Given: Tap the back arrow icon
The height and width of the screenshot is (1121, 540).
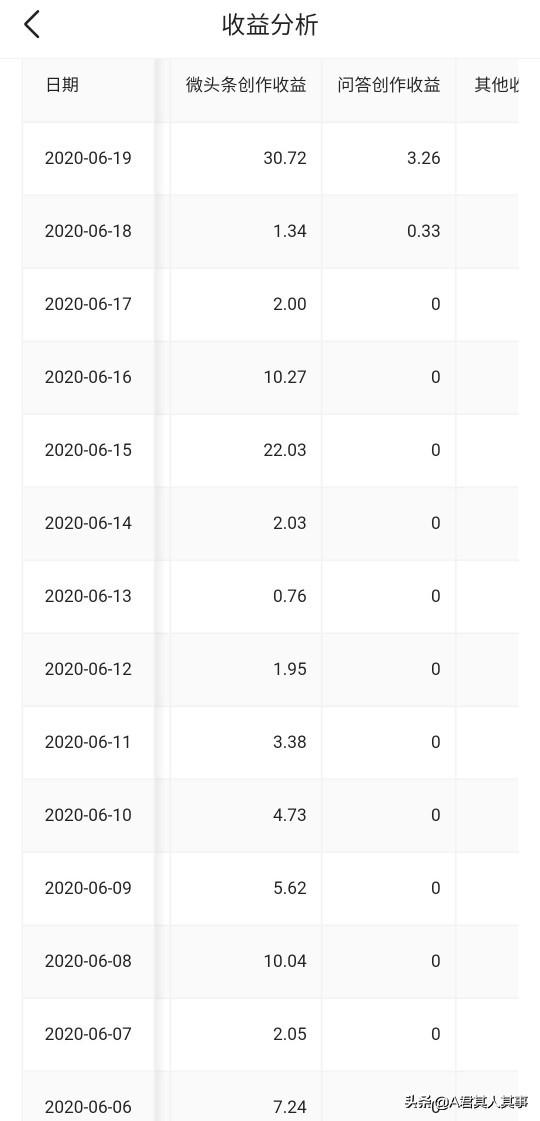Looking at the screenshot, I should 32,25.
